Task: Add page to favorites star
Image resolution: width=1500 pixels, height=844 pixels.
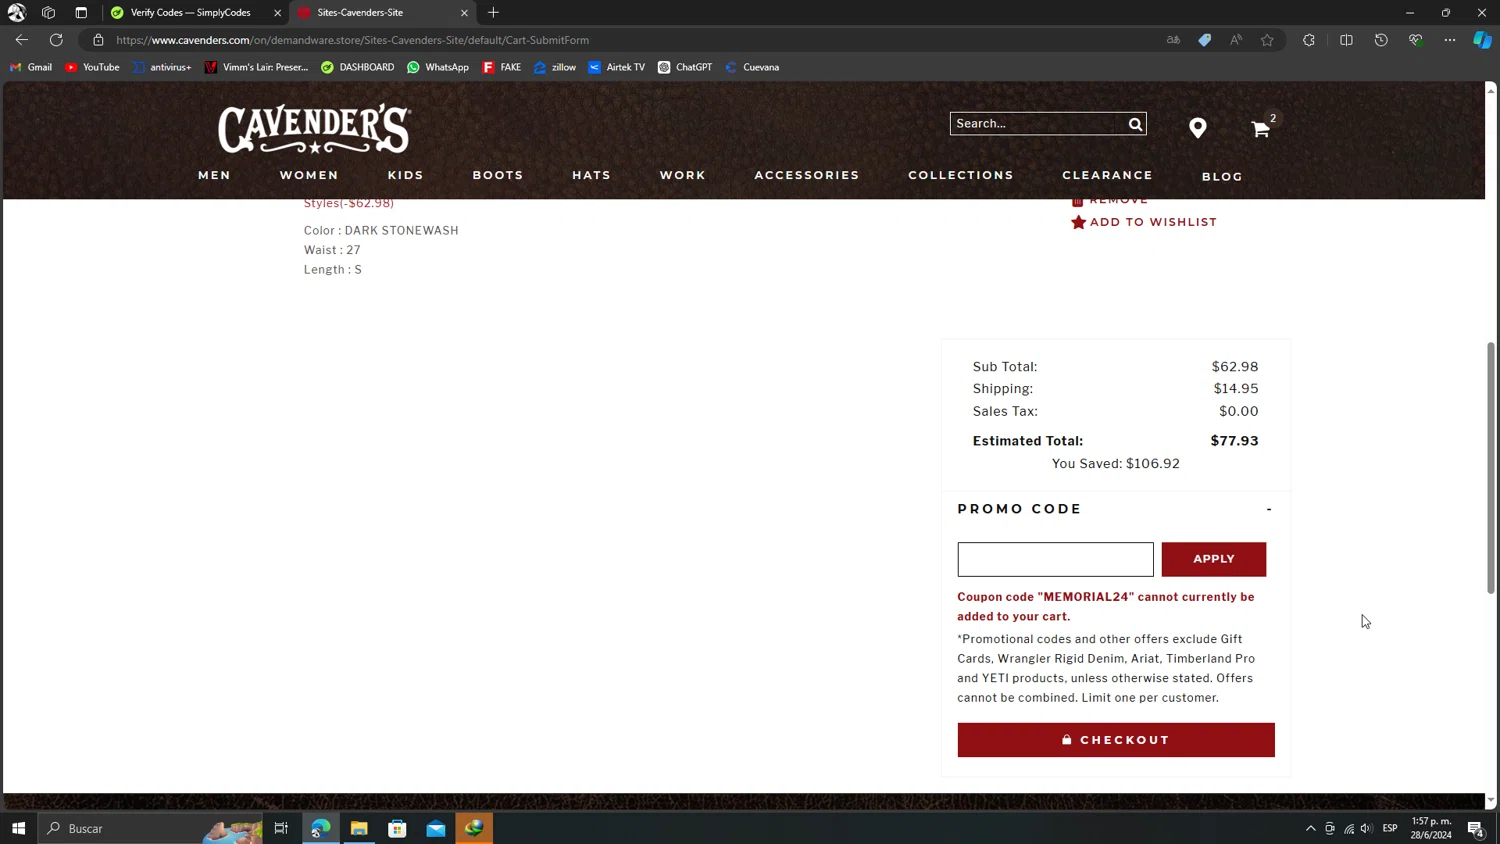Action: tap(1267, 40)
